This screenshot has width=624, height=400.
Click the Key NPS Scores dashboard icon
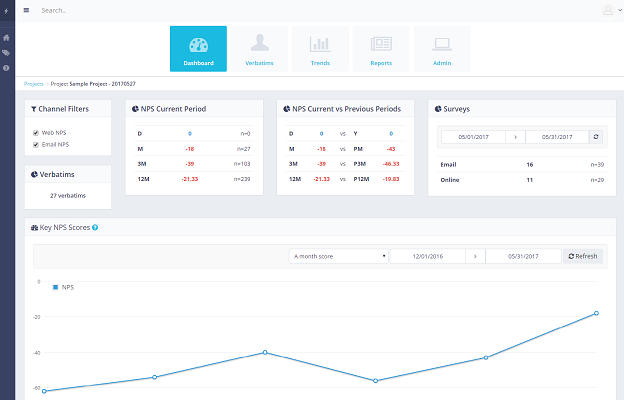pos(35,228)
